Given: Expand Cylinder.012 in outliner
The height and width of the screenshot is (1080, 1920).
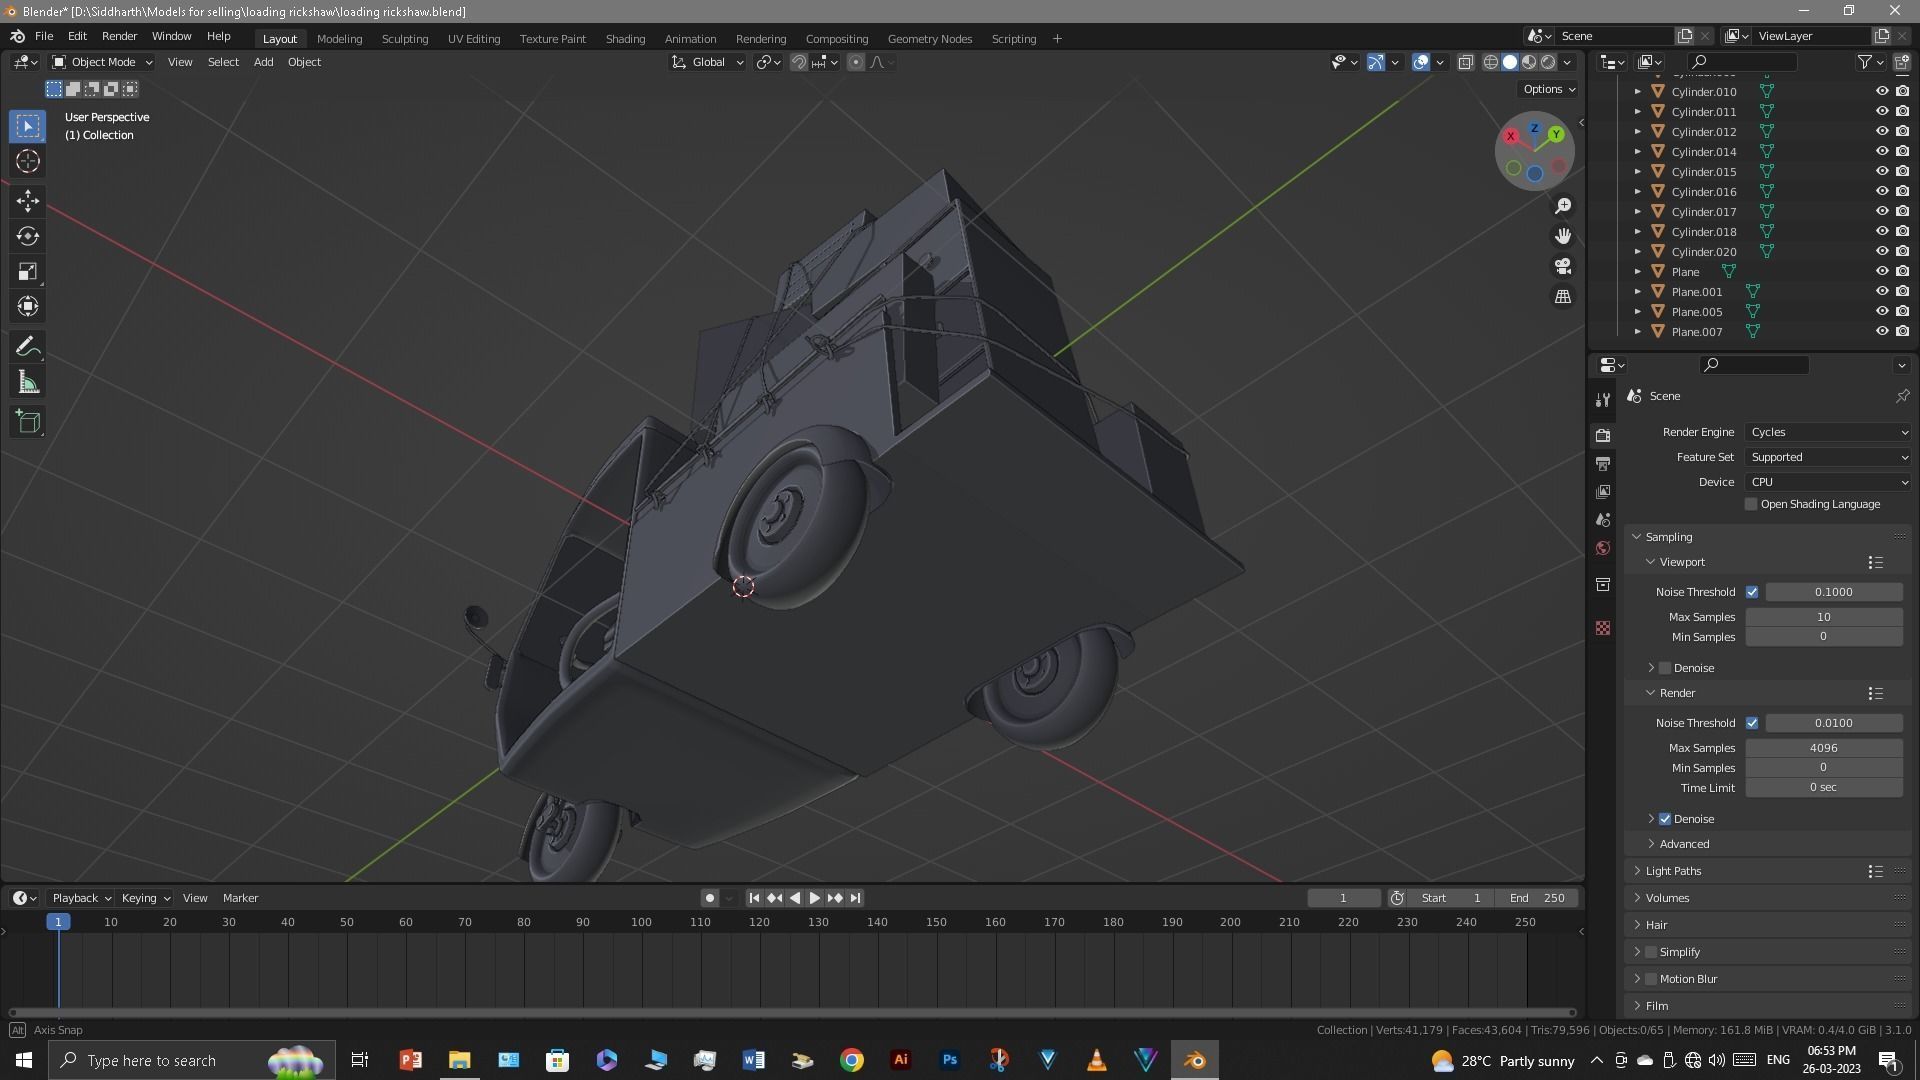Looking at the screenshot, I should click(1638, 131).
